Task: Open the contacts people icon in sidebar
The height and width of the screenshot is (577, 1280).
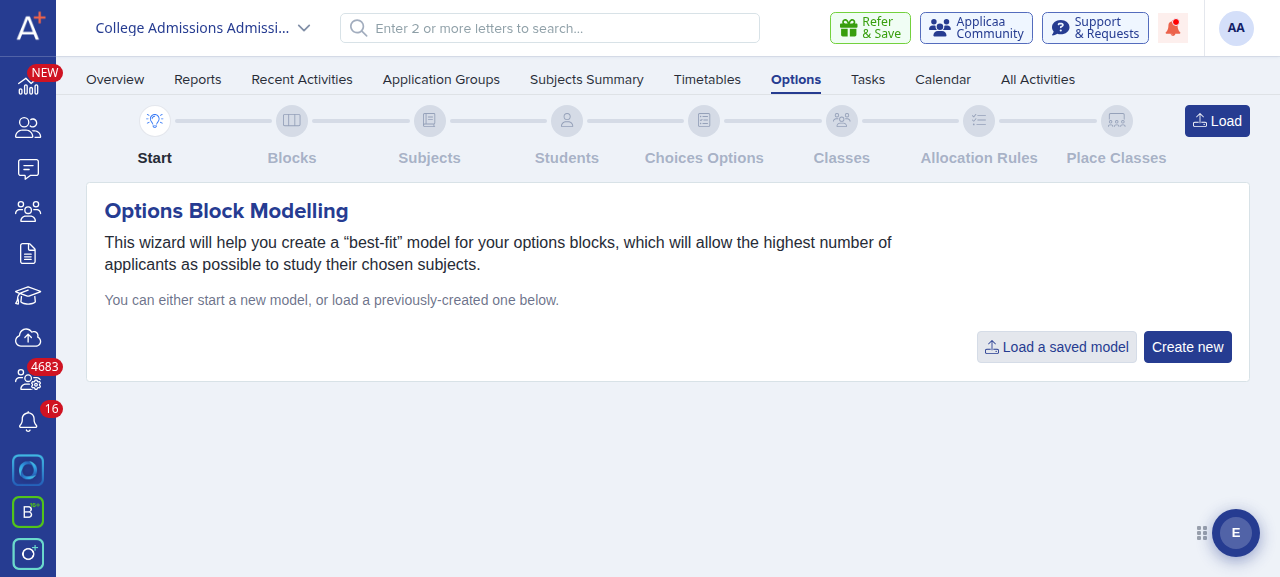Action: 28,128
